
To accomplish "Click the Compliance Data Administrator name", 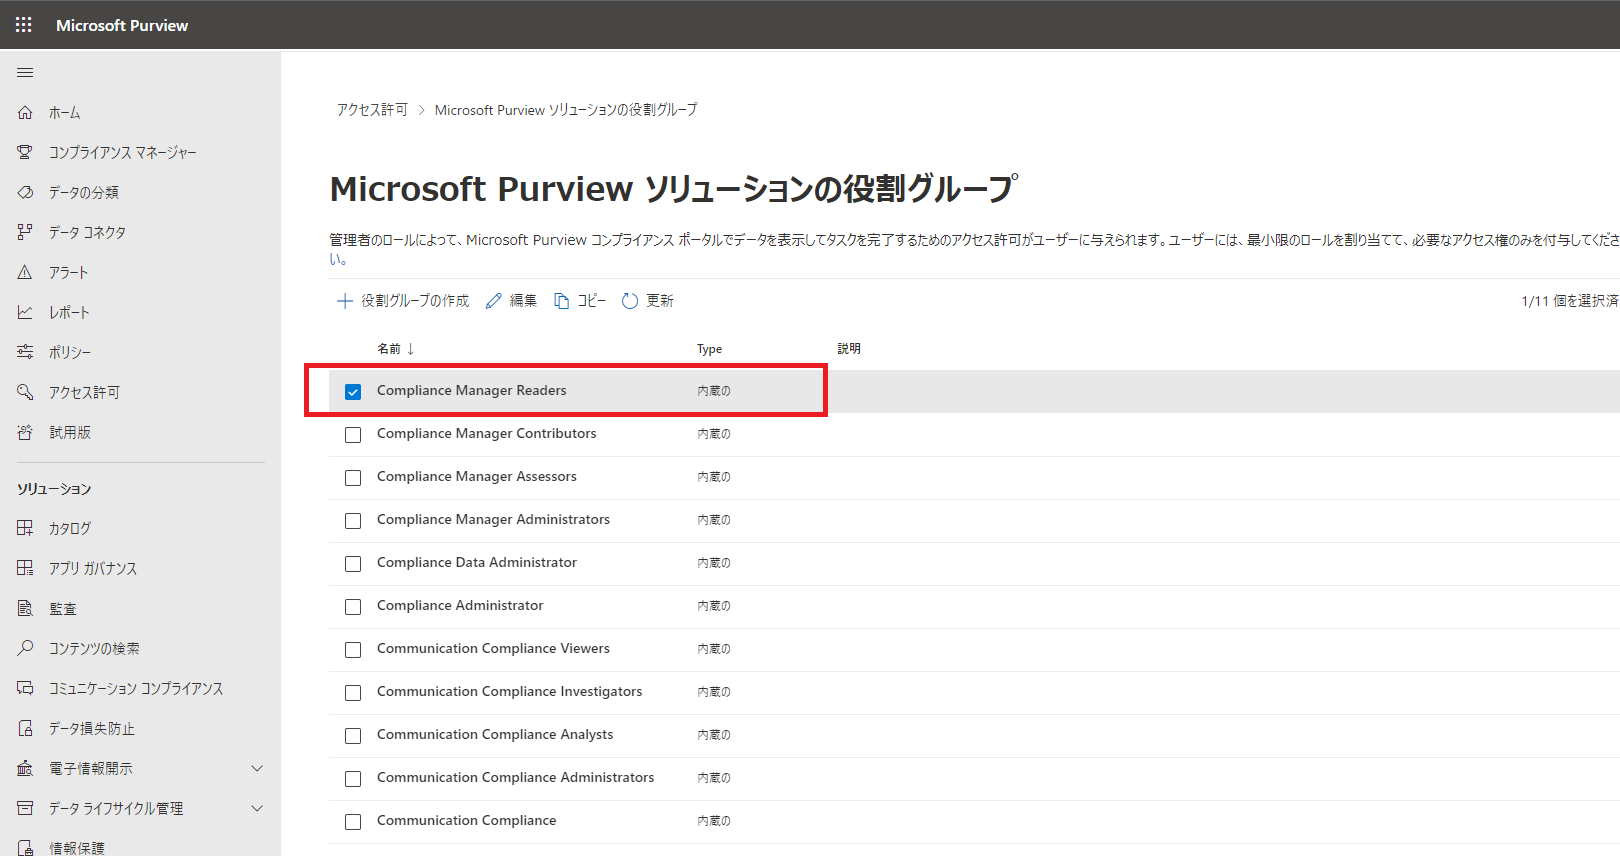I will 477,563.
